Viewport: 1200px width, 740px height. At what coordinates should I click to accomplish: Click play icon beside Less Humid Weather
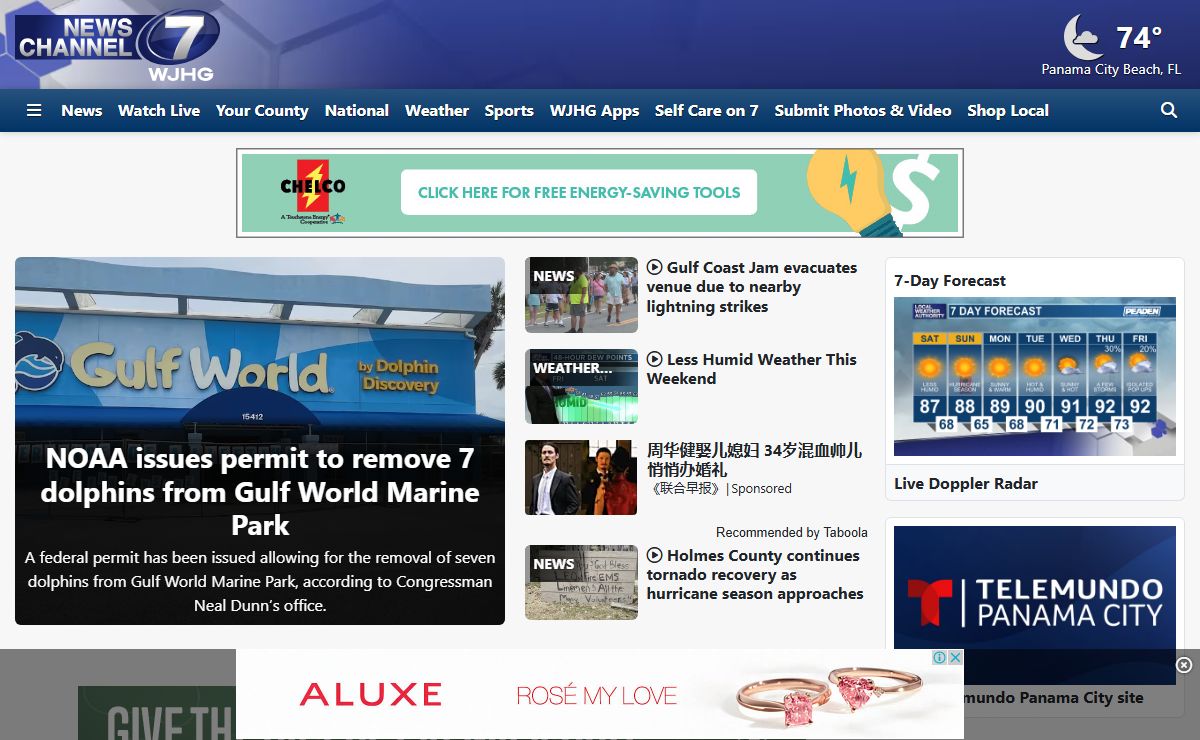click(x=655, y=359)
